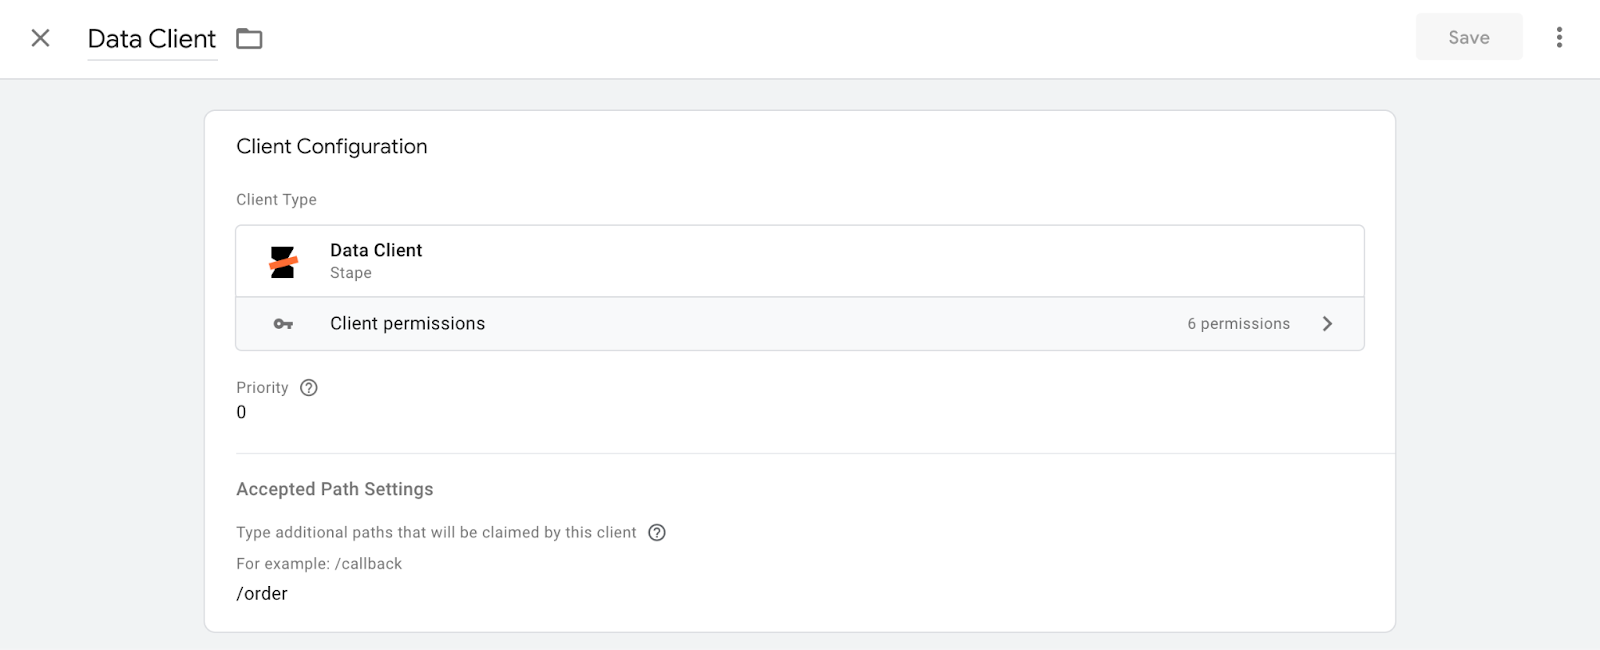Open the accepted paths help tooltip
The height and width of the screenshot is (650, 1600).
point(657,532)
